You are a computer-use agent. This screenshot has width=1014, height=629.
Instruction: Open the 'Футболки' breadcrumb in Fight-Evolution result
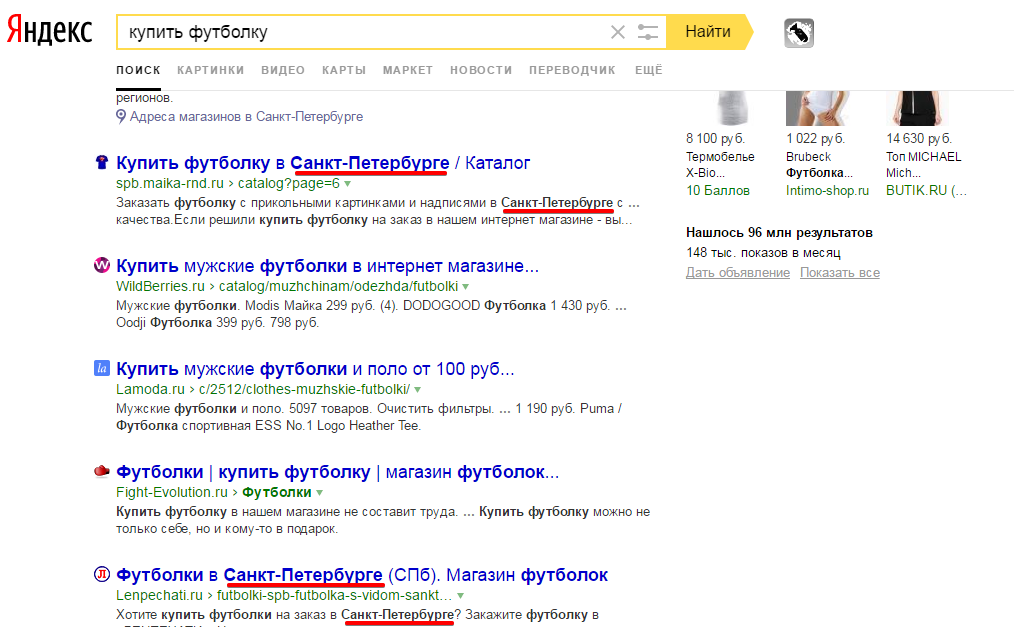(x=277, y=492)
